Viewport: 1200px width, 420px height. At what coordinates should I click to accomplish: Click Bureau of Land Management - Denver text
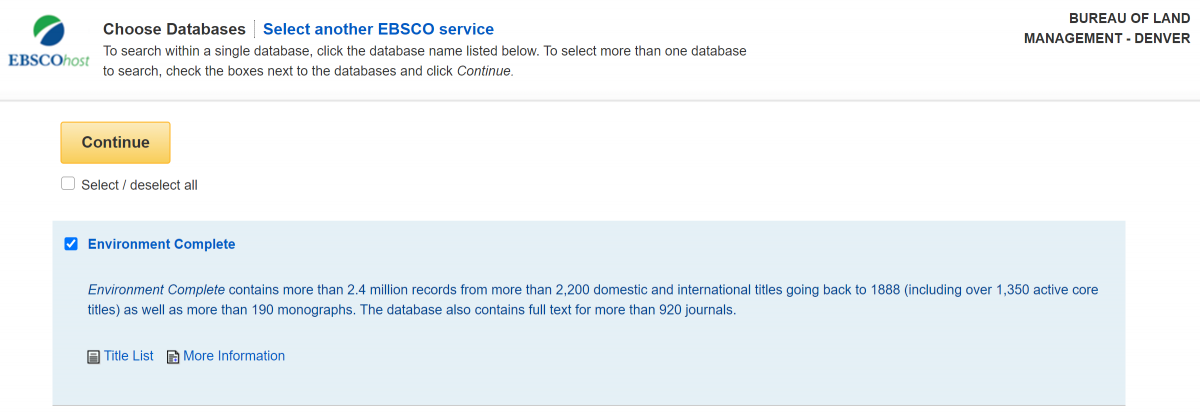click(1107, 28)
